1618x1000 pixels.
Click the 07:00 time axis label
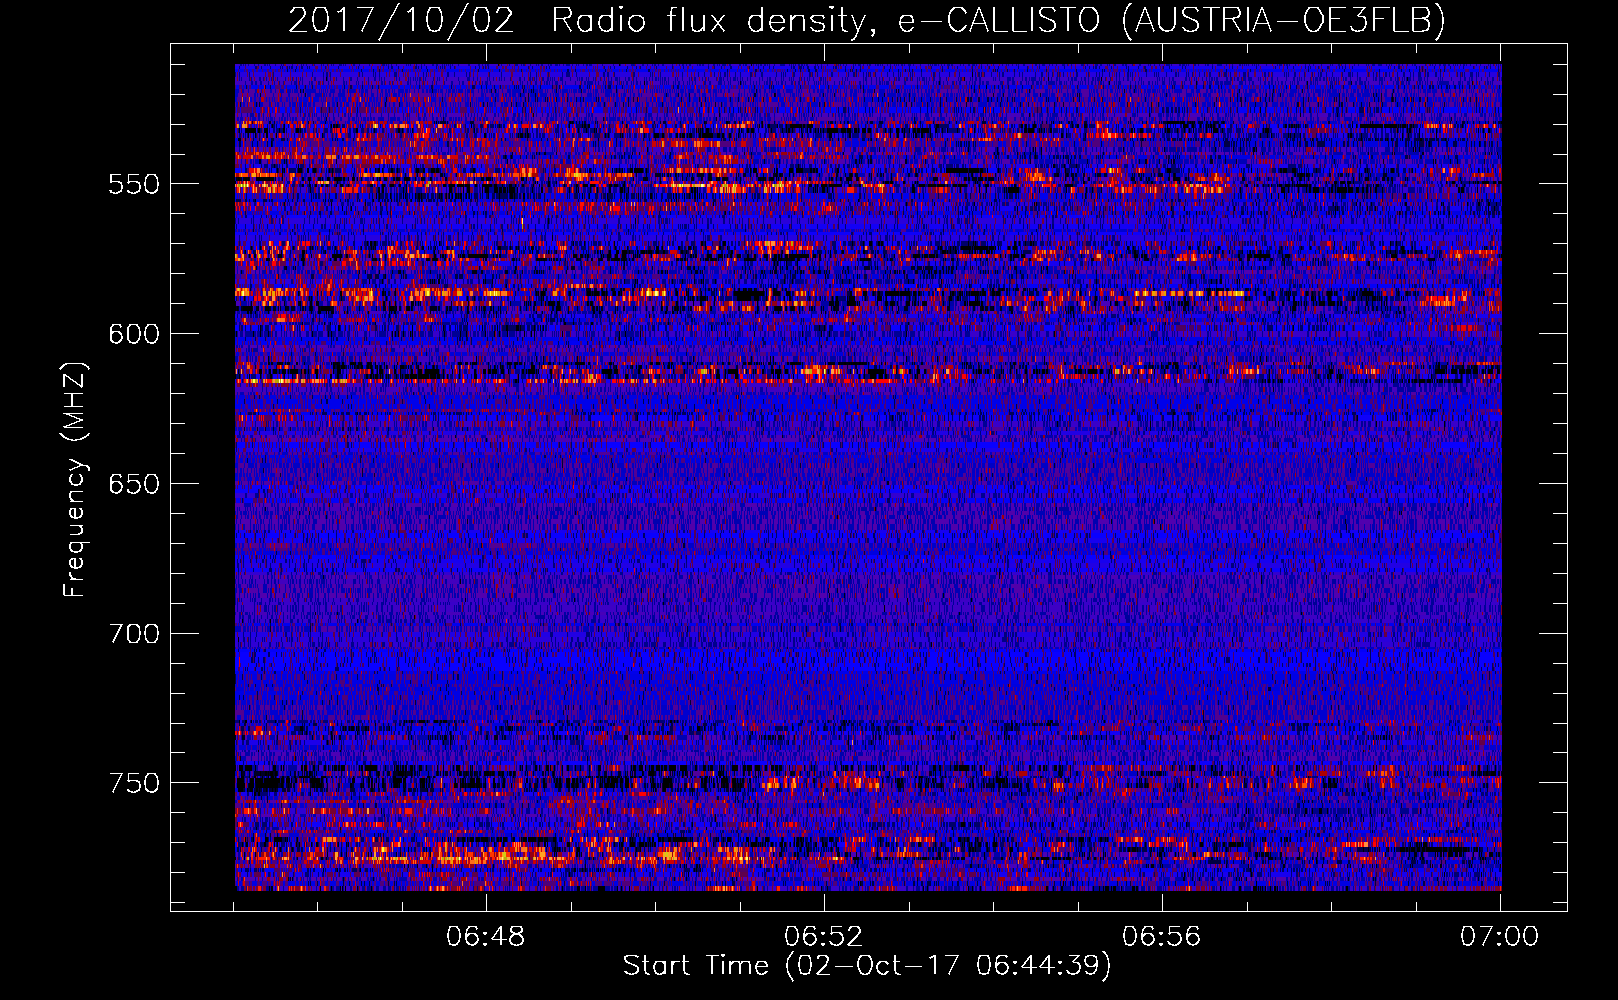tap(1499, 937)
